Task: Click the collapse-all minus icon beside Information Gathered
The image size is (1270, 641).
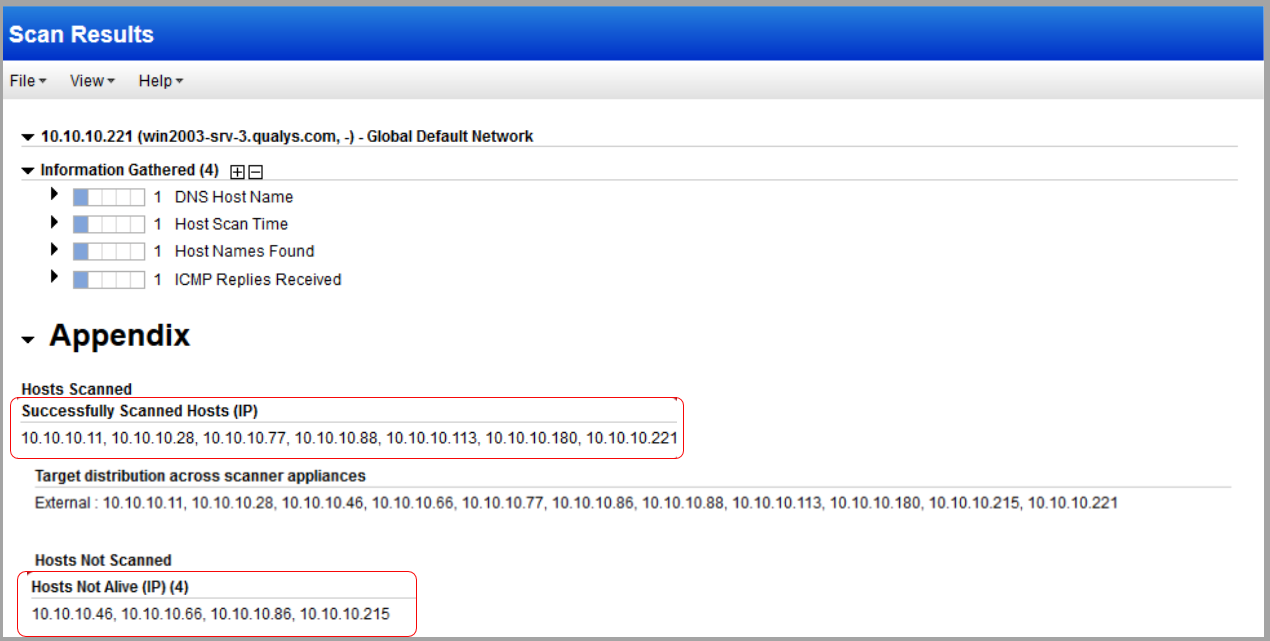Action: point(255,172)
